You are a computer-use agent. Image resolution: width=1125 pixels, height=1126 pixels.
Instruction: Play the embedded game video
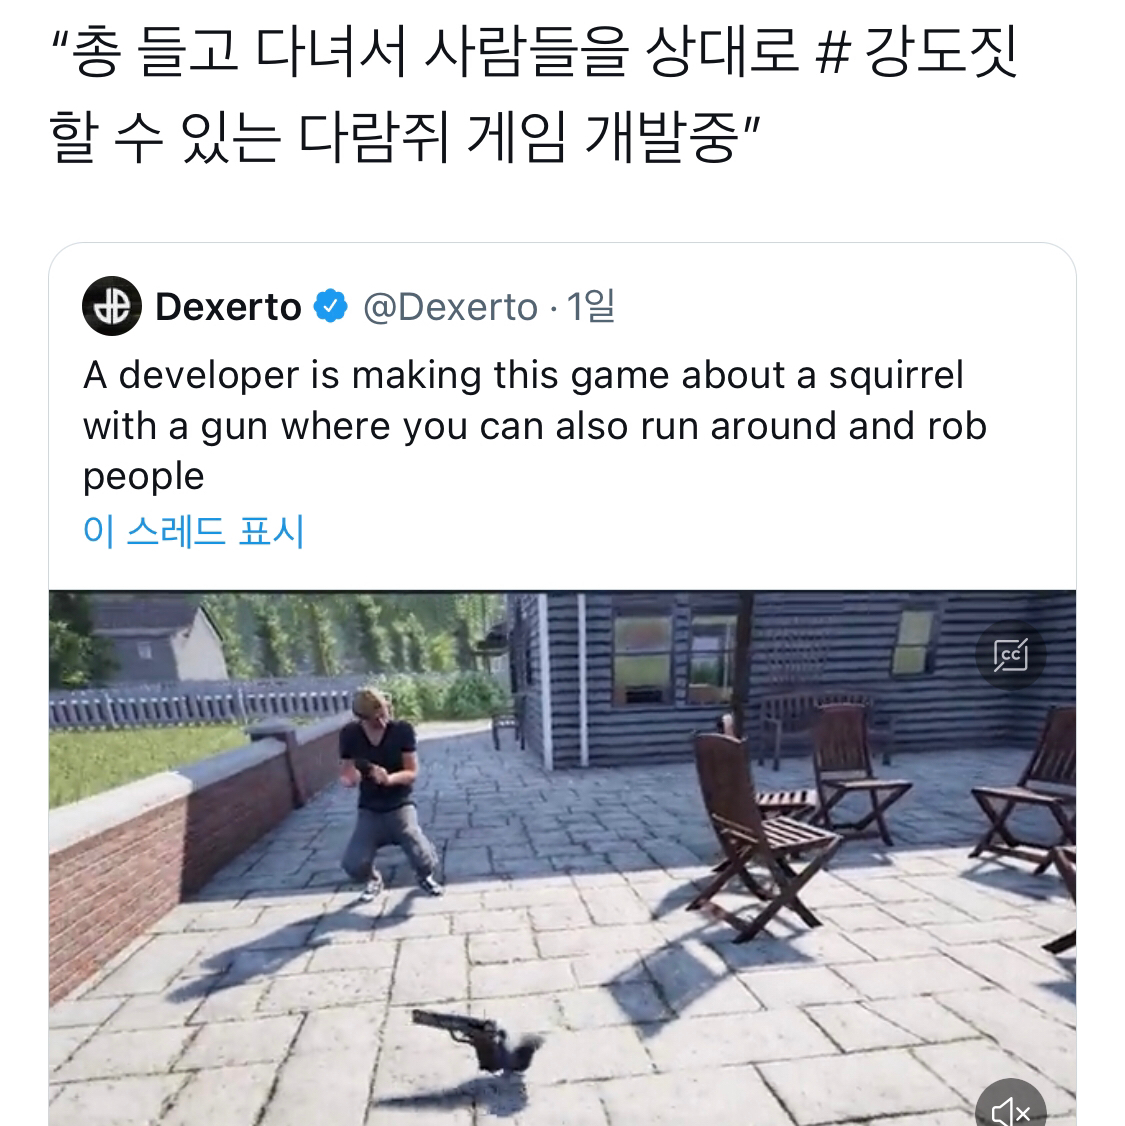click(562, 858)
